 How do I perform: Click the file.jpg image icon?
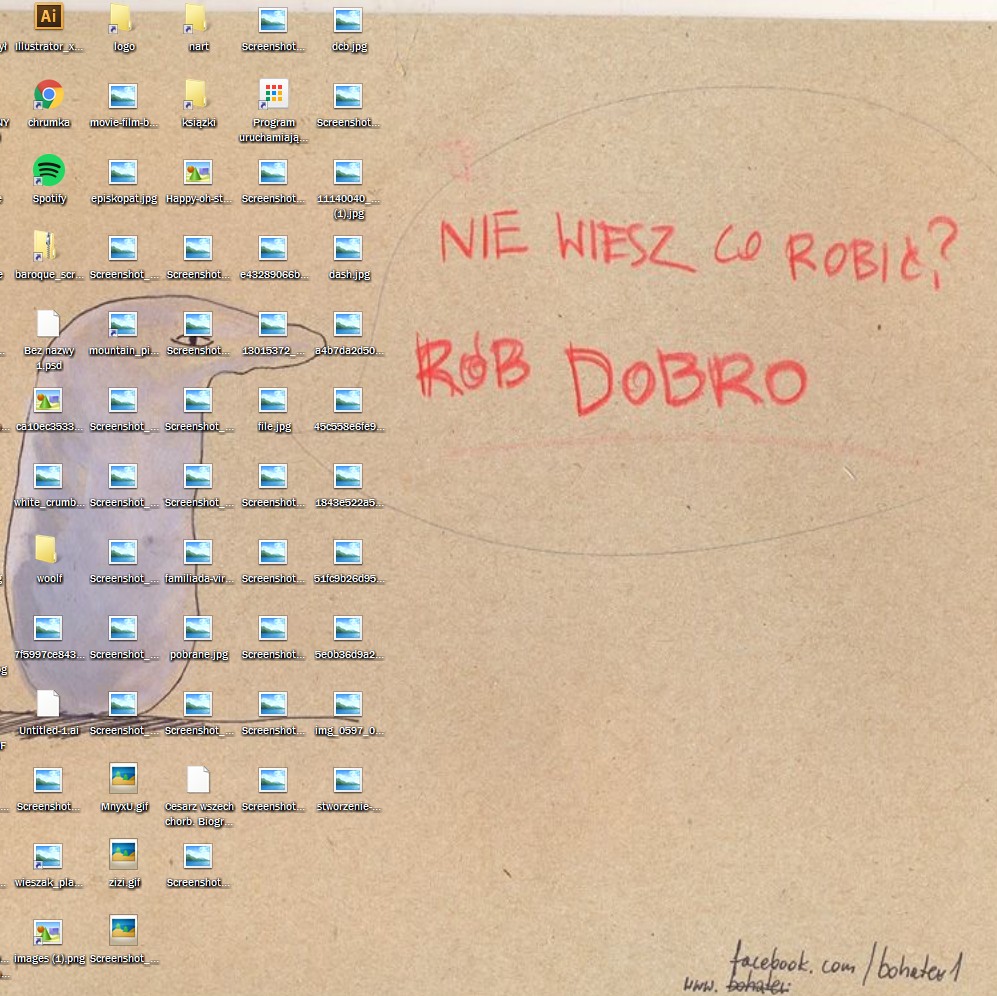point(273,400)
